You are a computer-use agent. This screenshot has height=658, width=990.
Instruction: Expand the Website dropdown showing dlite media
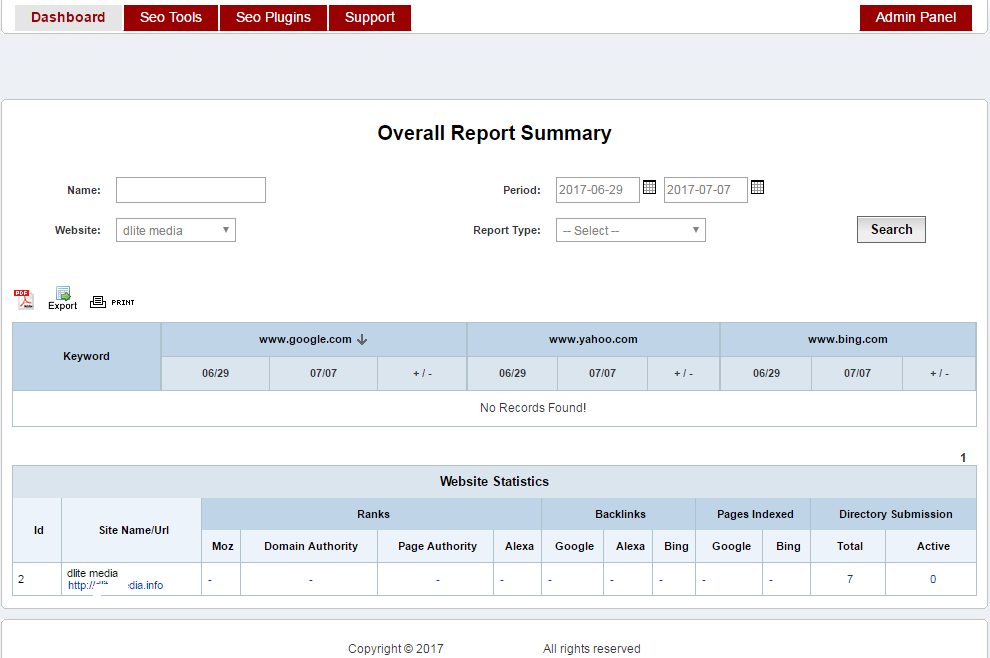[176, 230]
